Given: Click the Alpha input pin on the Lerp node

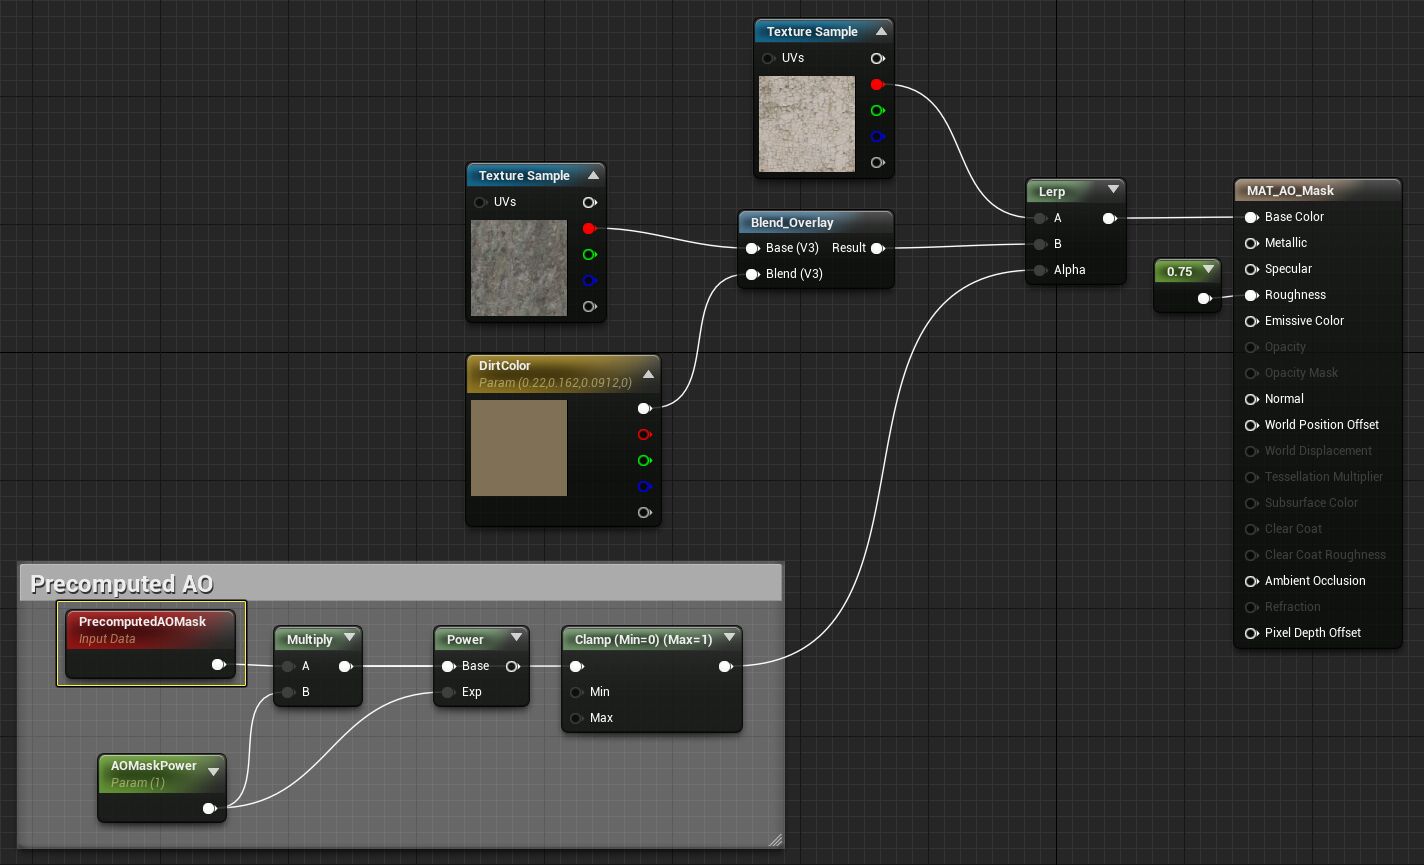Looking at the screenshot, I should tap(1040, 270).
